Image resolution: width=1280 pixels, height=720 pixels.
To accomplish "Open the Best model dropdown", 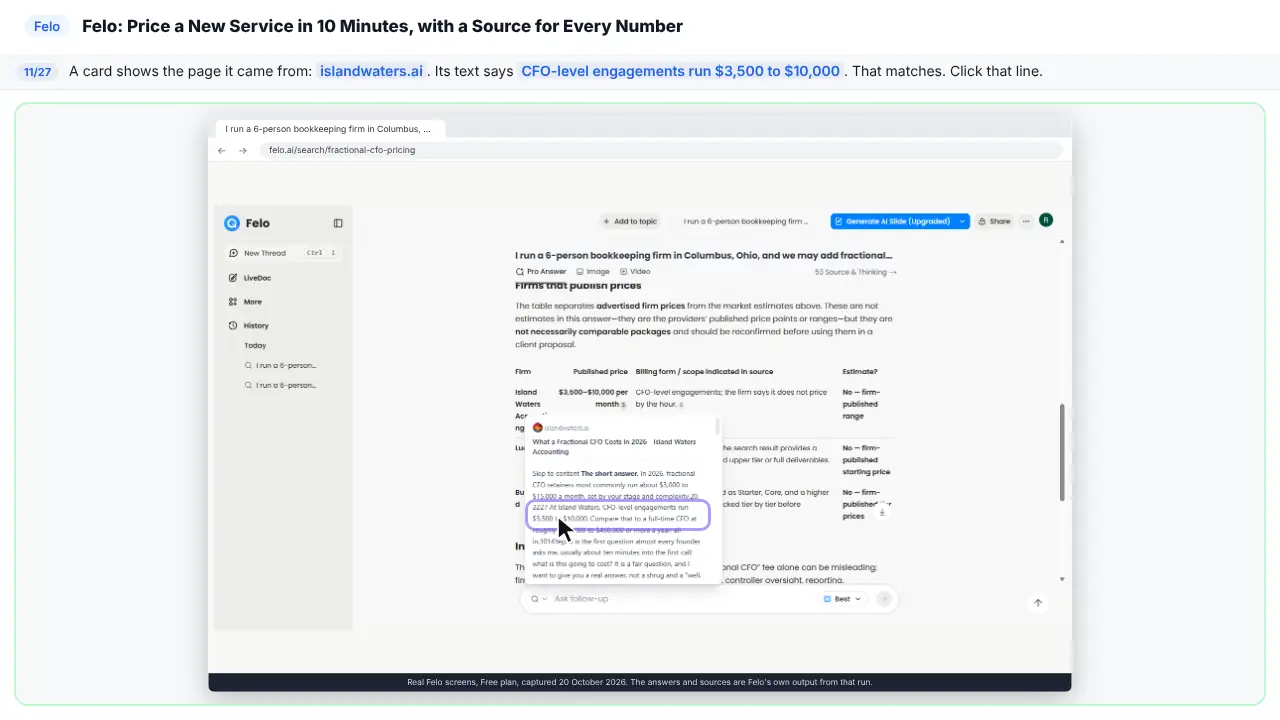I will point(842,599).
